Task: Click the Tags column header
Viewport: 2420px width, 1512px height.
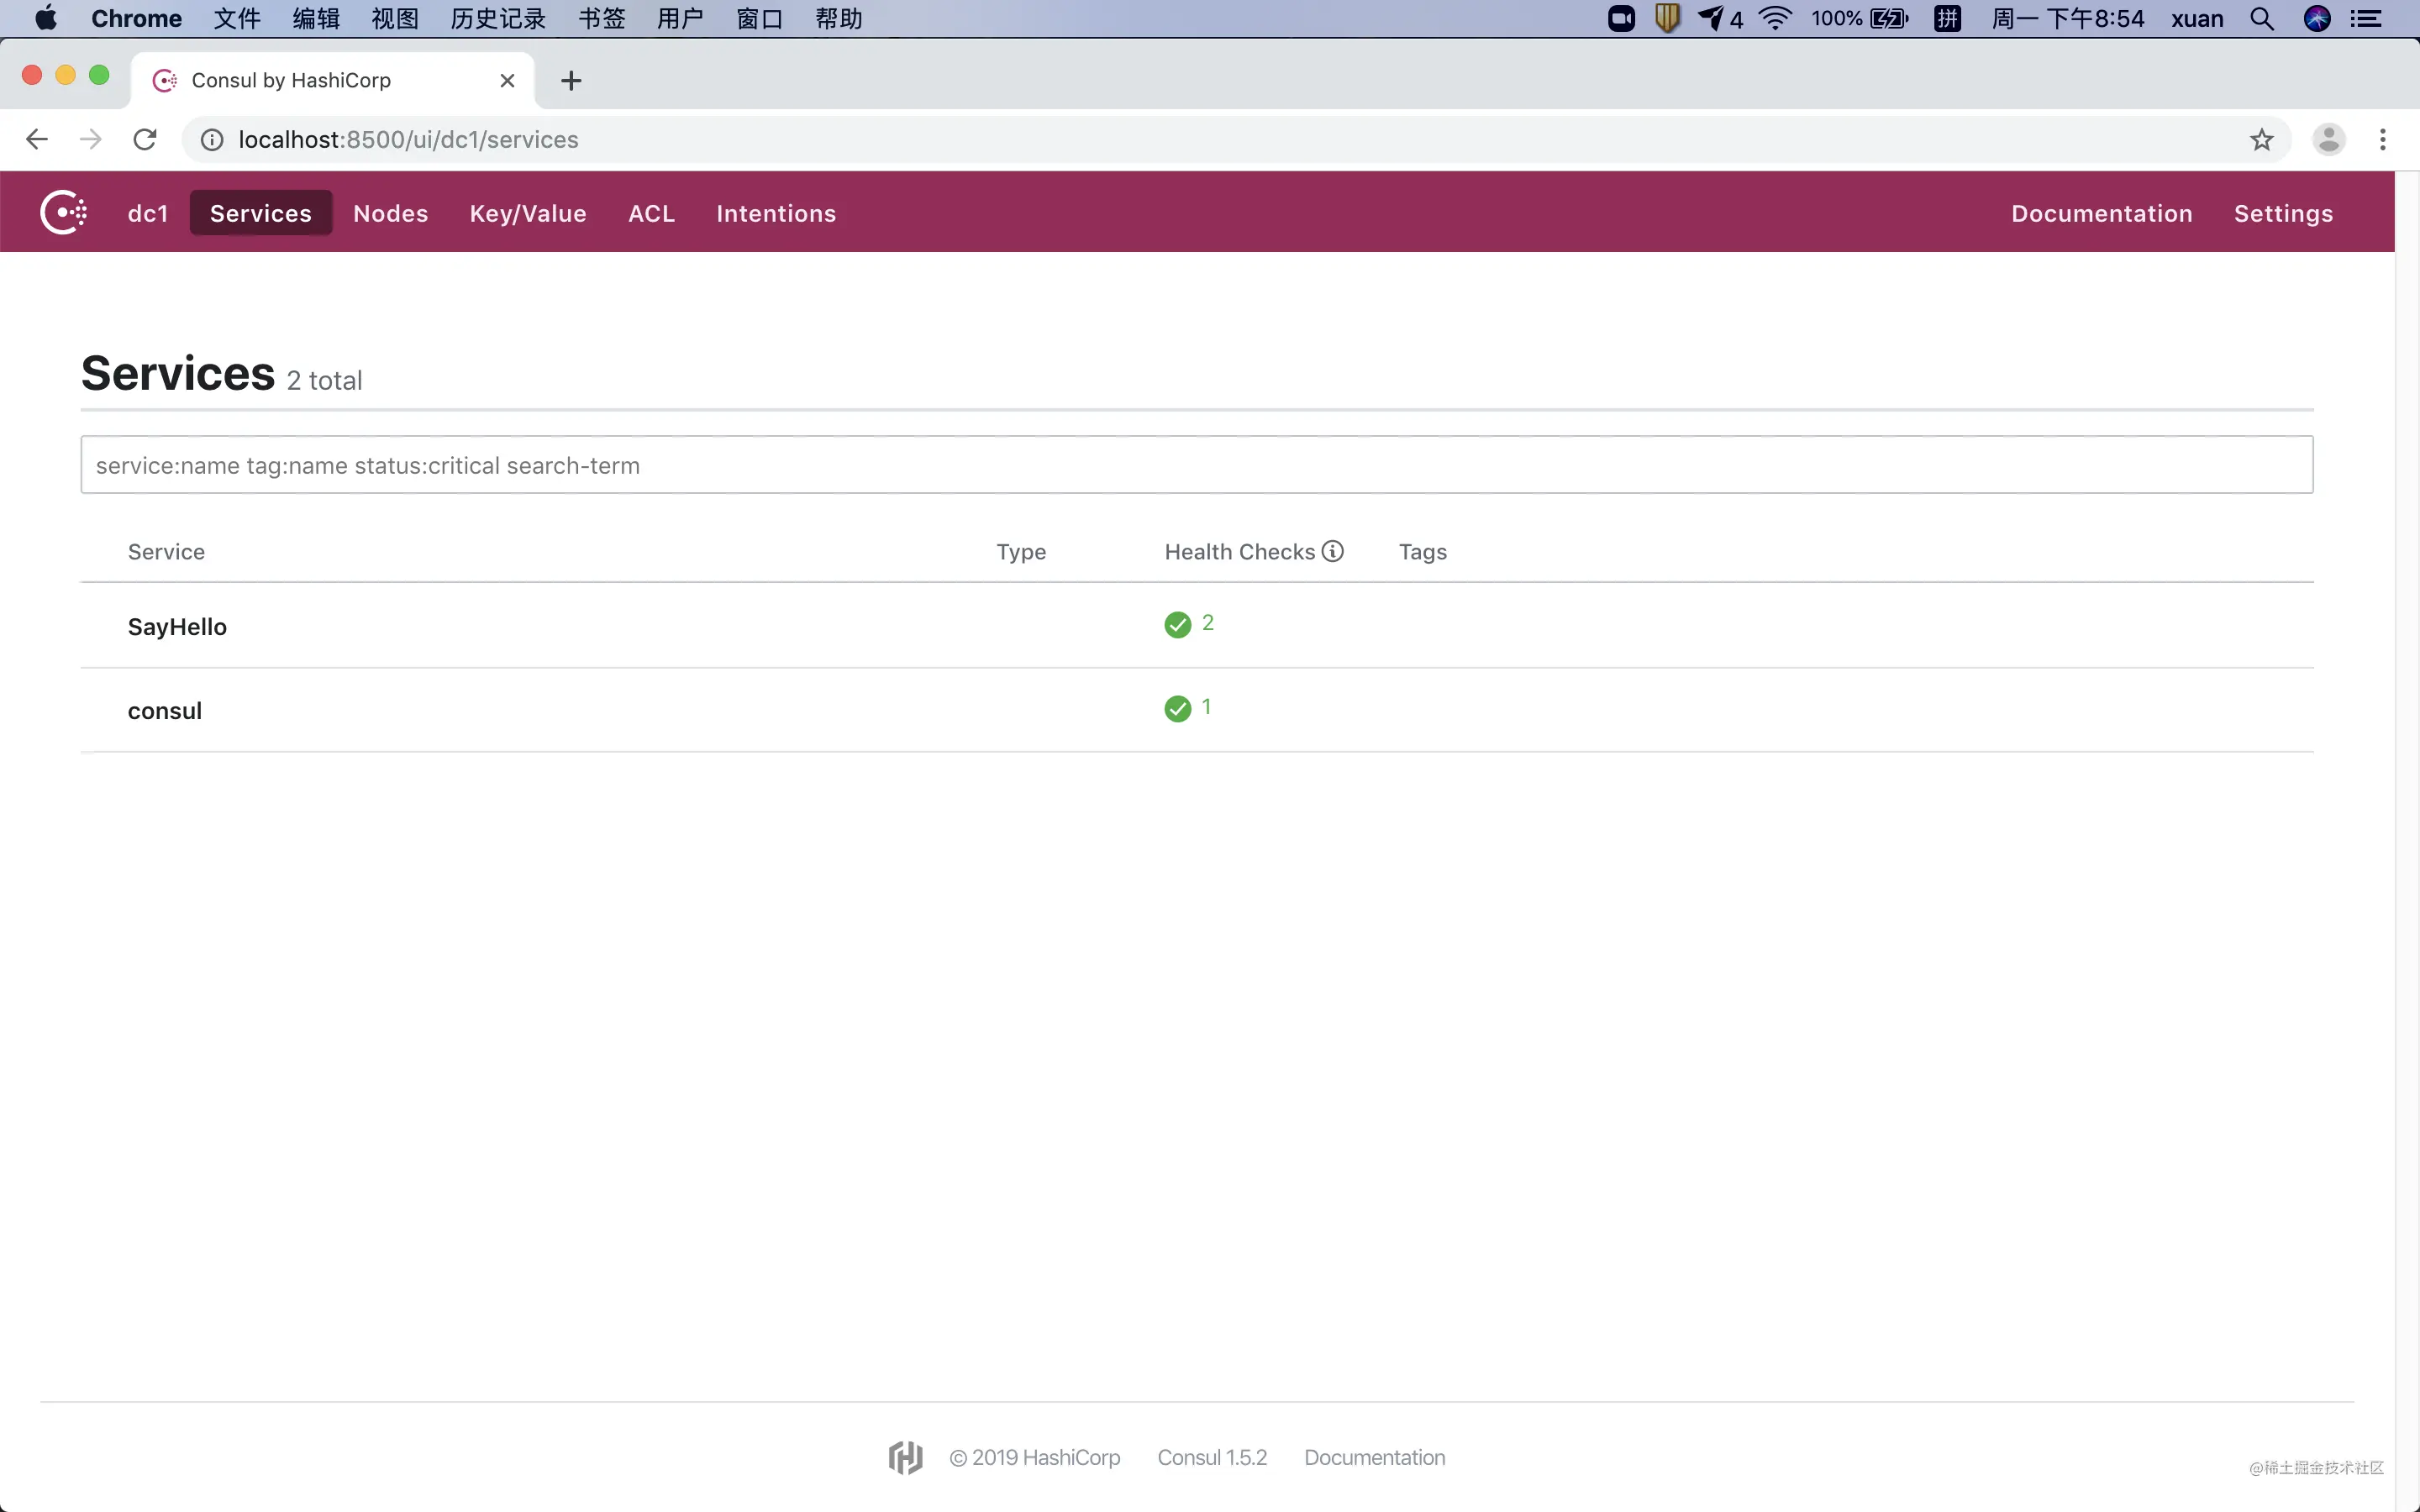Action: (x=1423, y=551)
